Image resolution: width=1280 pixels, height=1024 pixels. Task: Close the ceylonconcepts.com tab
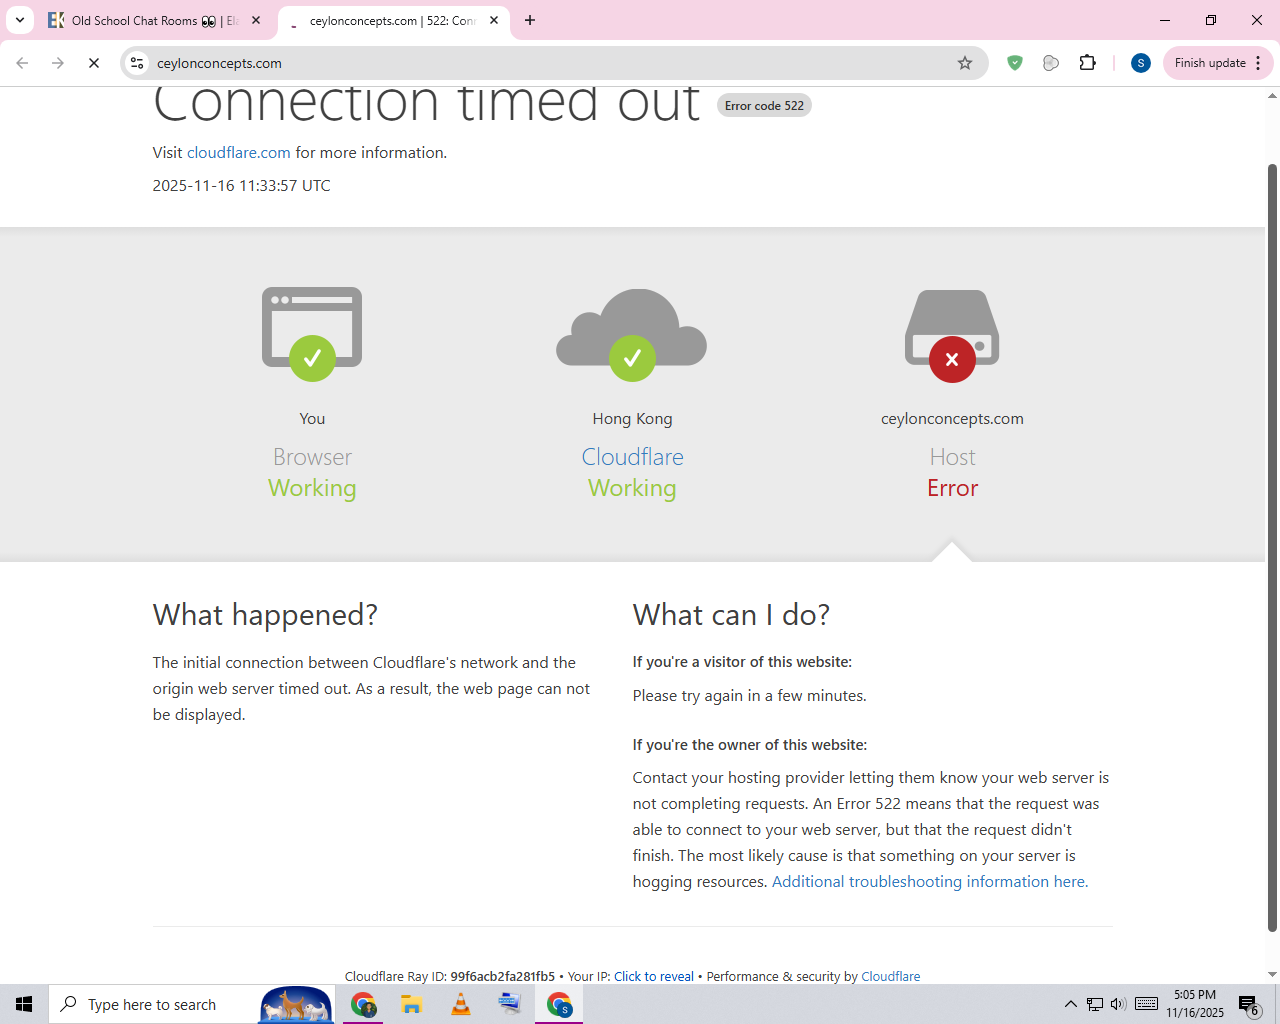[x=494, y=20]
